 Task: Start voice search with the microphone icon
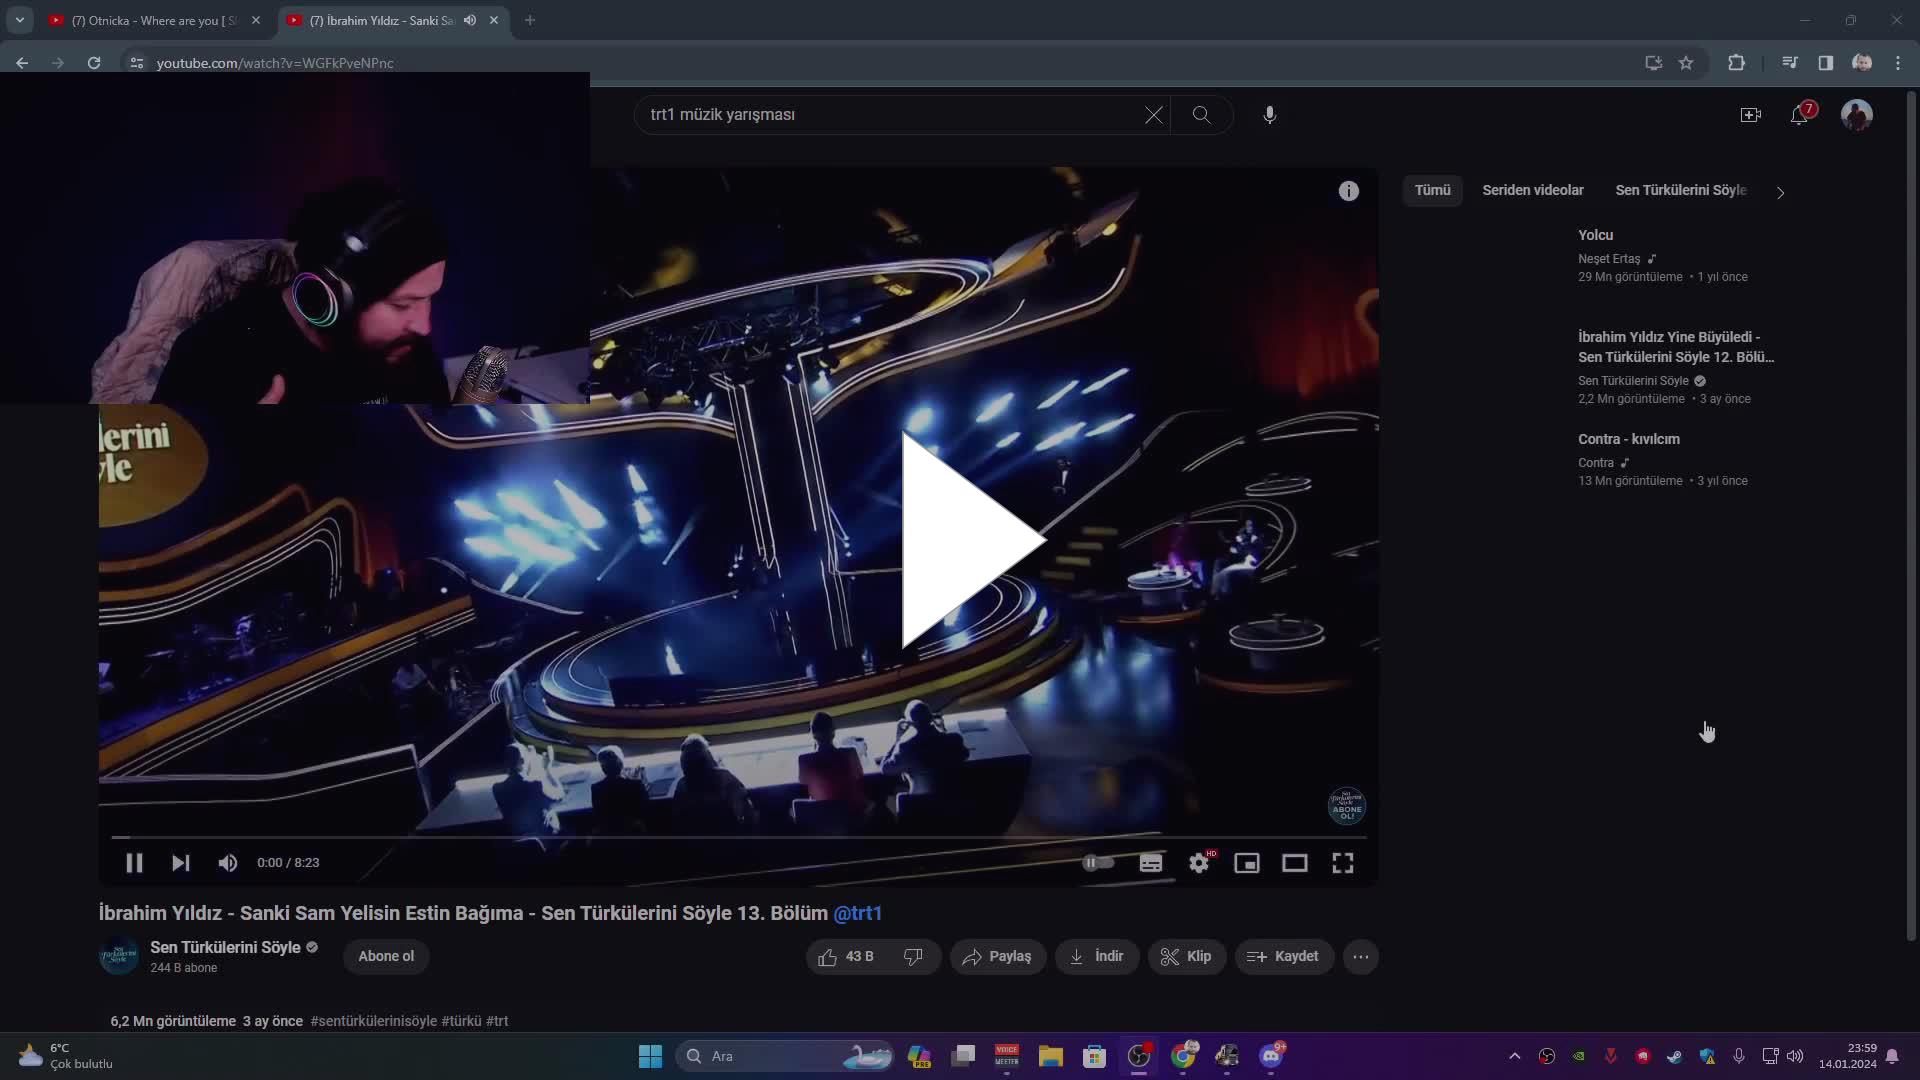tap(1268, 114)
